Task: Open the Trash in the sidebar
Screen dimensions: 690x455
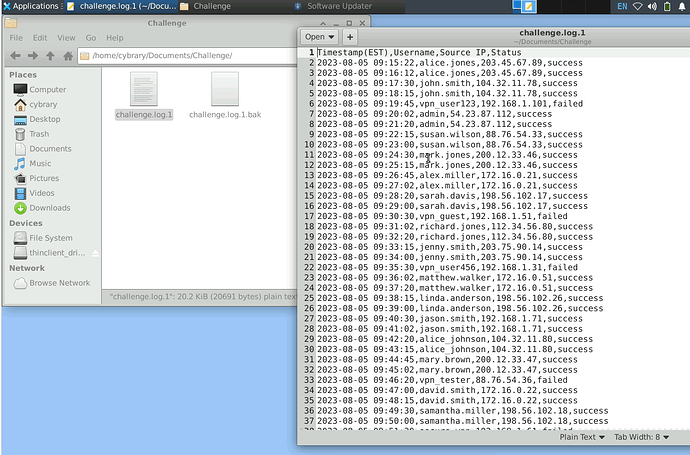Action: [x=39, y=134]
